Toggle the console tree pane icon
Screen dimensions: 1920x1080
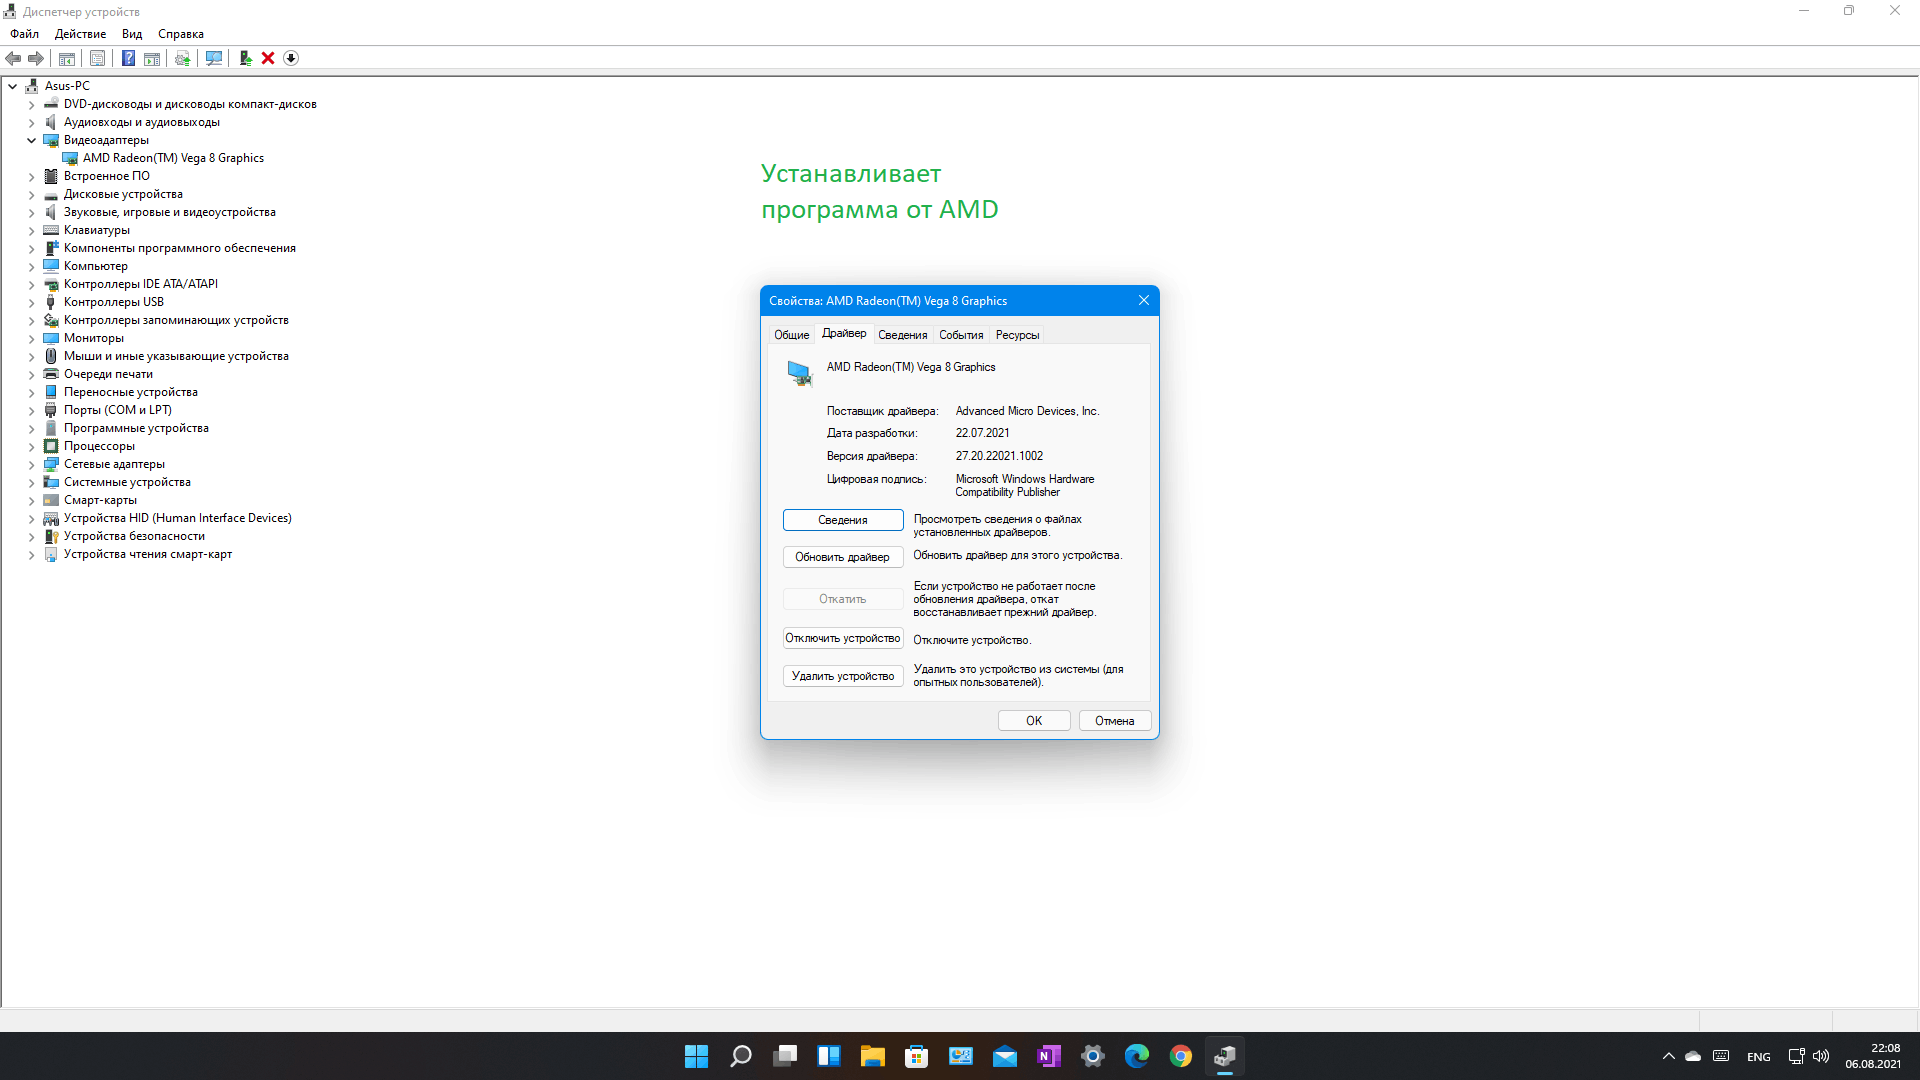[x=67, y=58]
